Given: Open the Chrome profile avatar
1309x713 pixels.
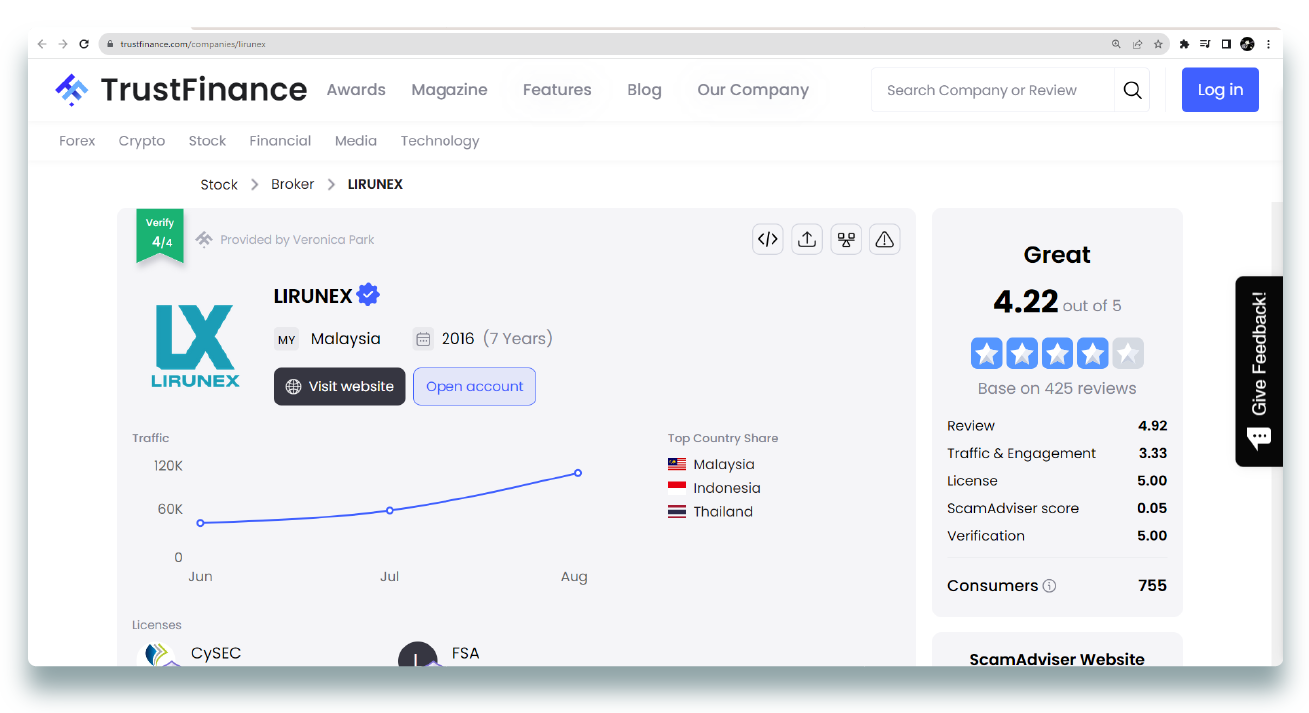Looking at the screenshot, I should [1247, 44].
